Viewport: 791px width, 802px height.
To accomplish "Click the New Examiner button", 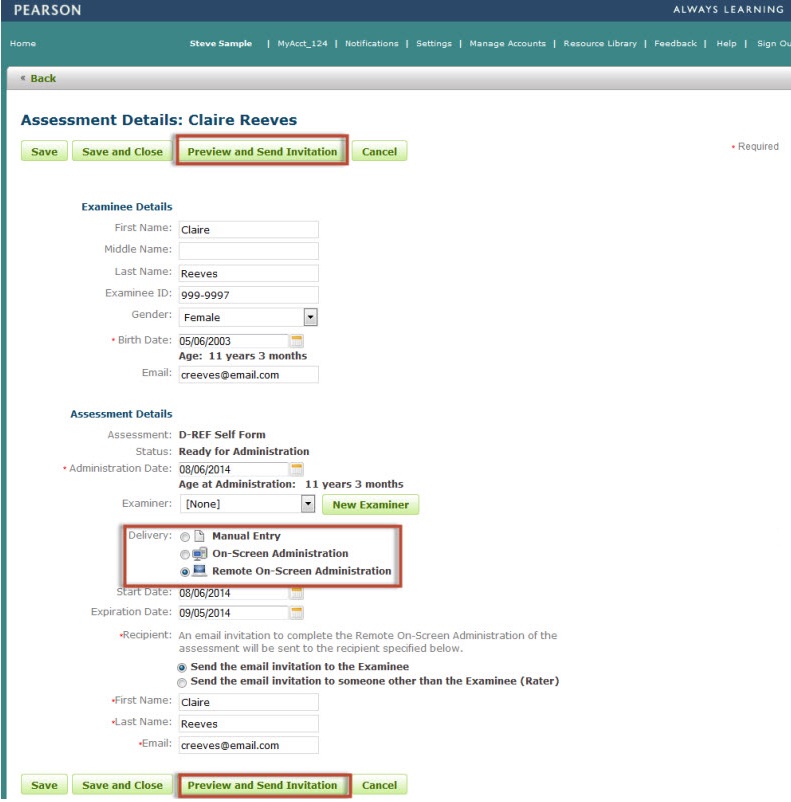I will 370,505.
